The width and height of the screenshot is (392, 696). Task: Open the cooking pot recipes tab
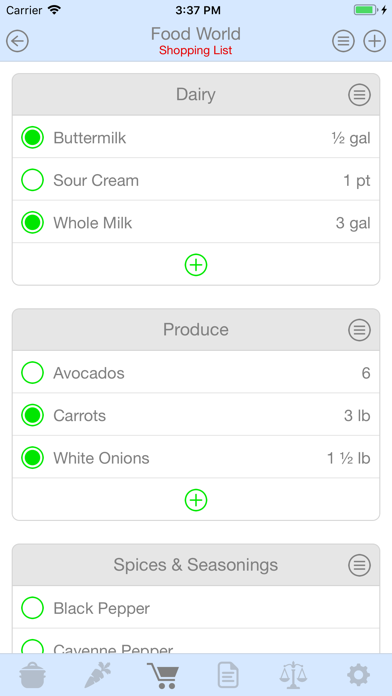33,675
